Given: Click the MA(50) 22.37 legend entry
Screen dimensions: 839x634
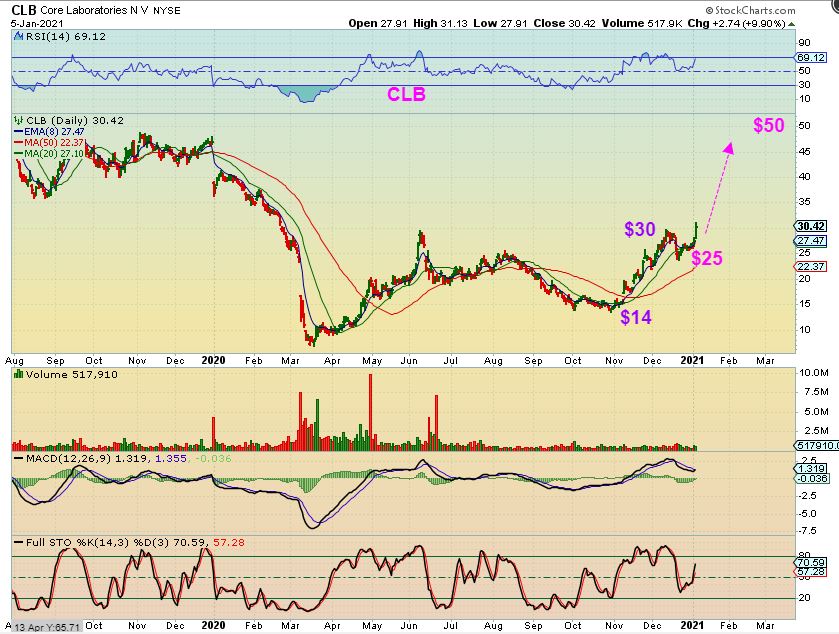Looking at the screenshot, I should tap(49, 142).
